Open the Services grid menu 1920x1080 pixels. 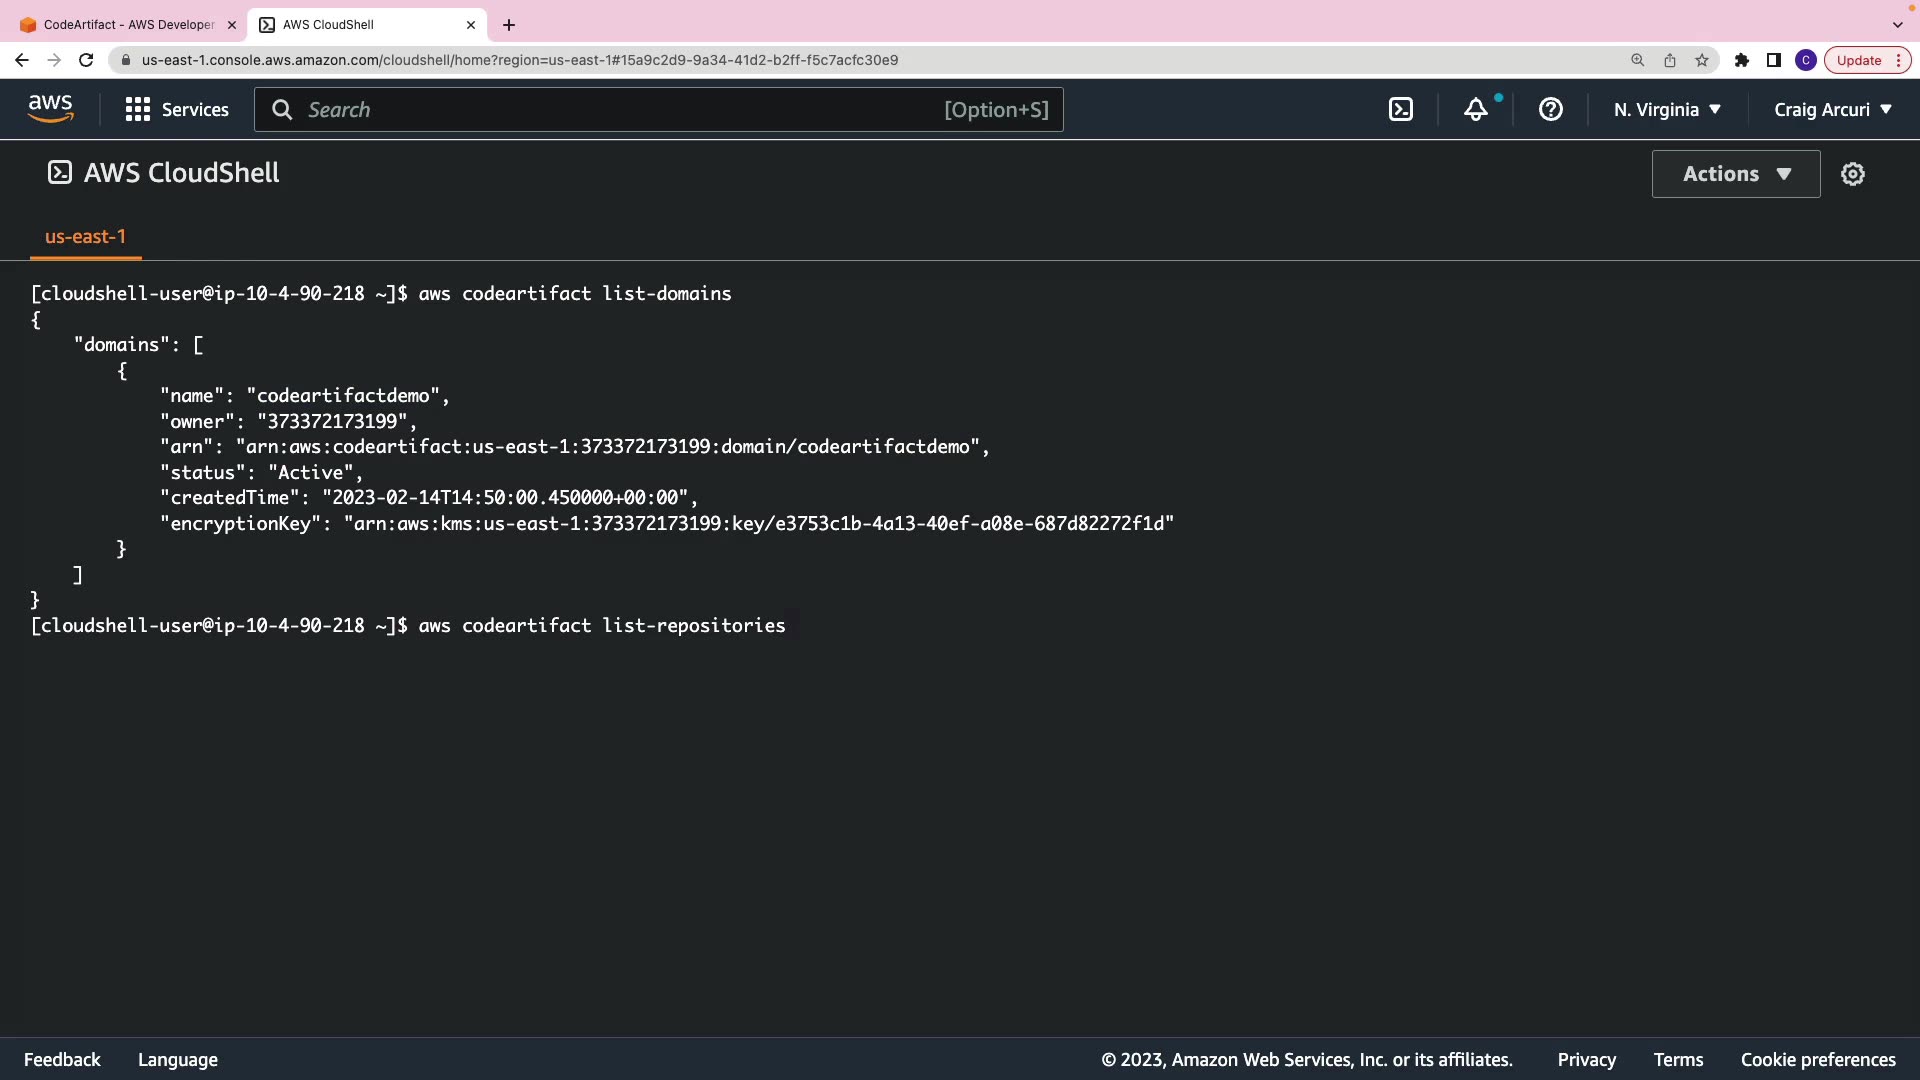click(x=177, y=110)
